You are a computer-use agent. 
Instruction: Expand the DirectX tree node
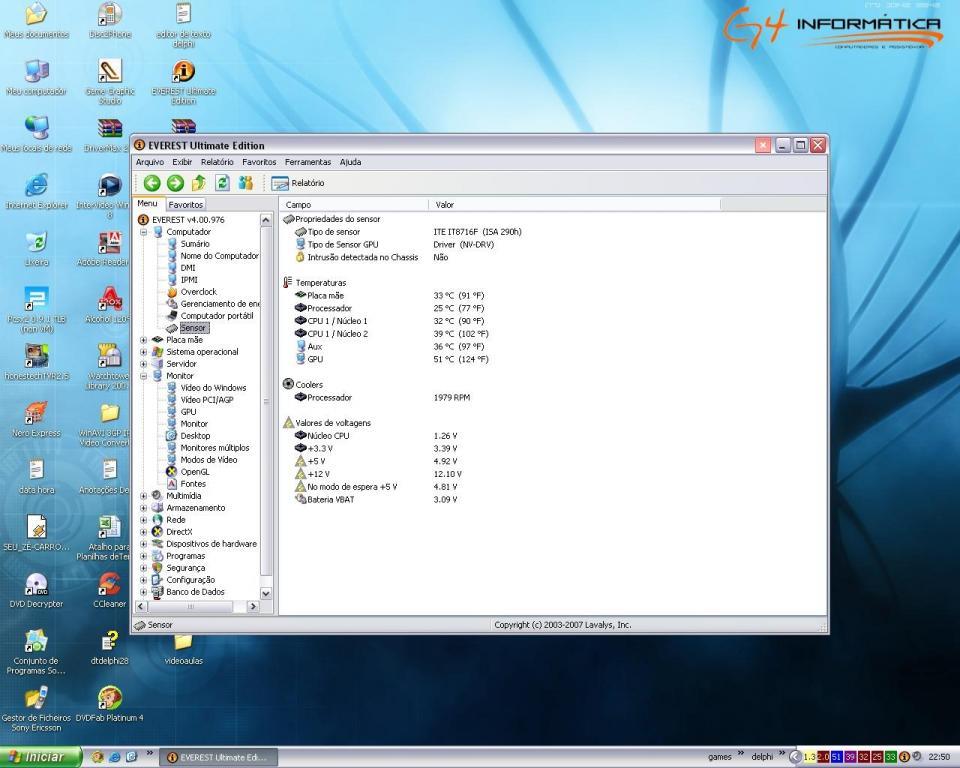point(143,532)
